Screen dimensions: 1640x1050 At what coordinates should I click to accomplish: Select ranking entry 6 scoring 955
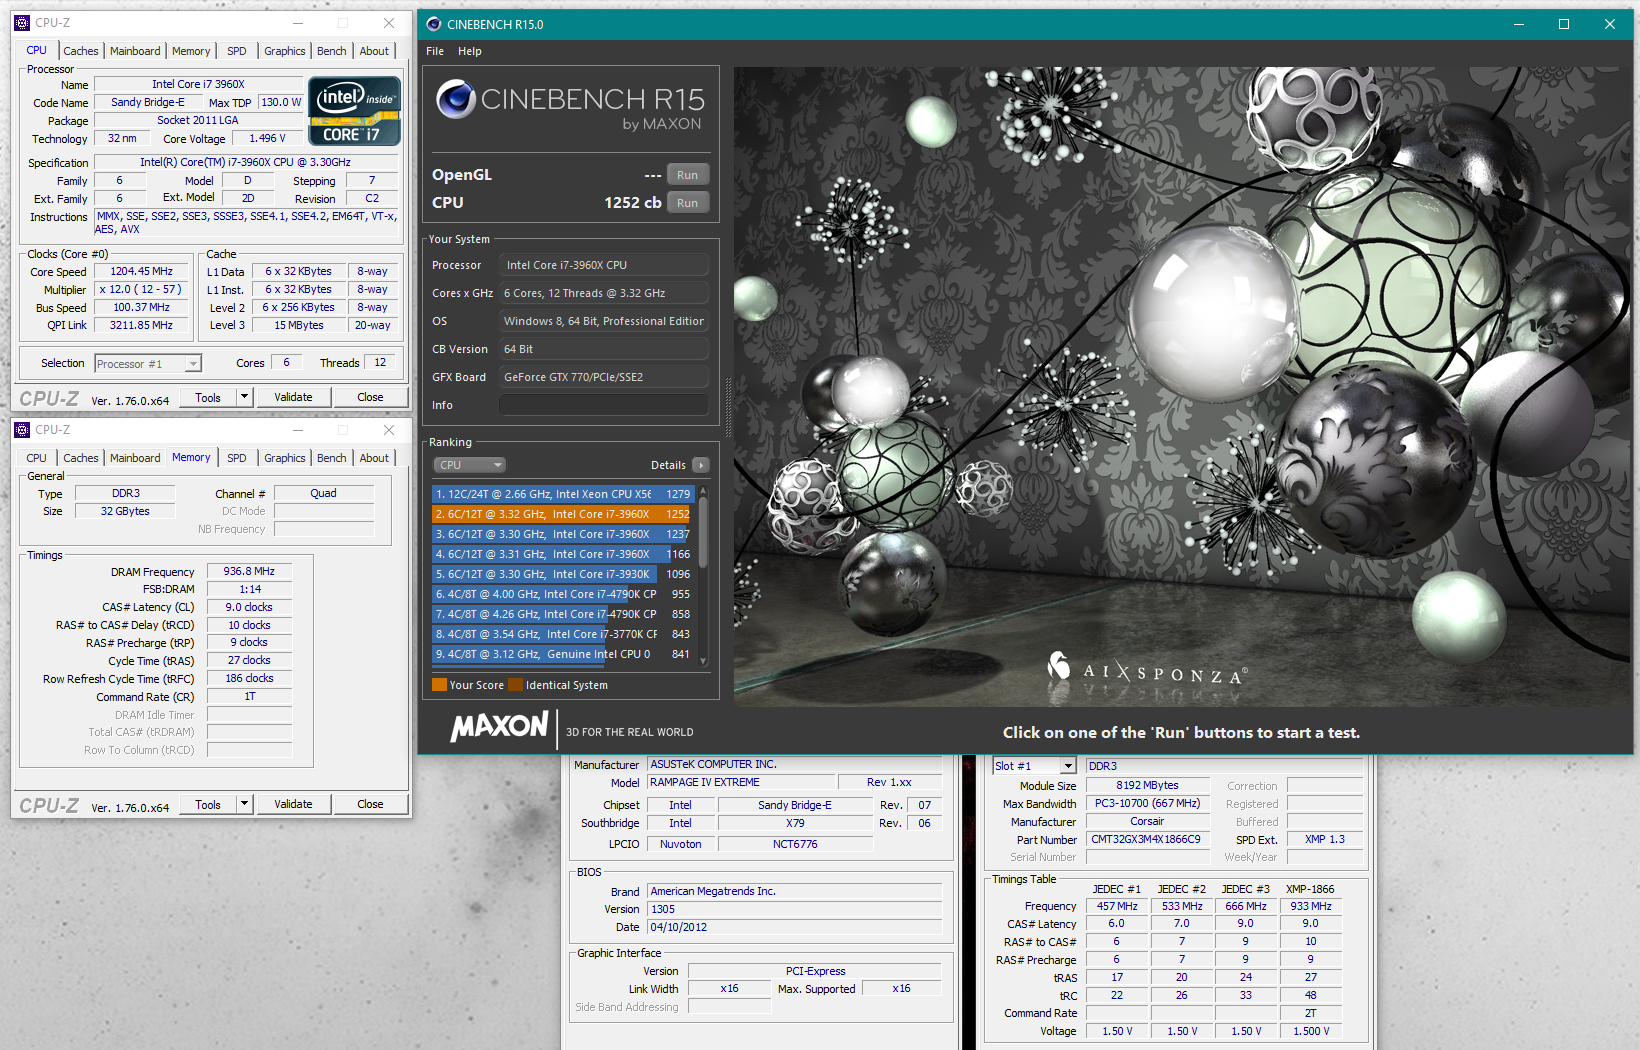click(563, 594)
